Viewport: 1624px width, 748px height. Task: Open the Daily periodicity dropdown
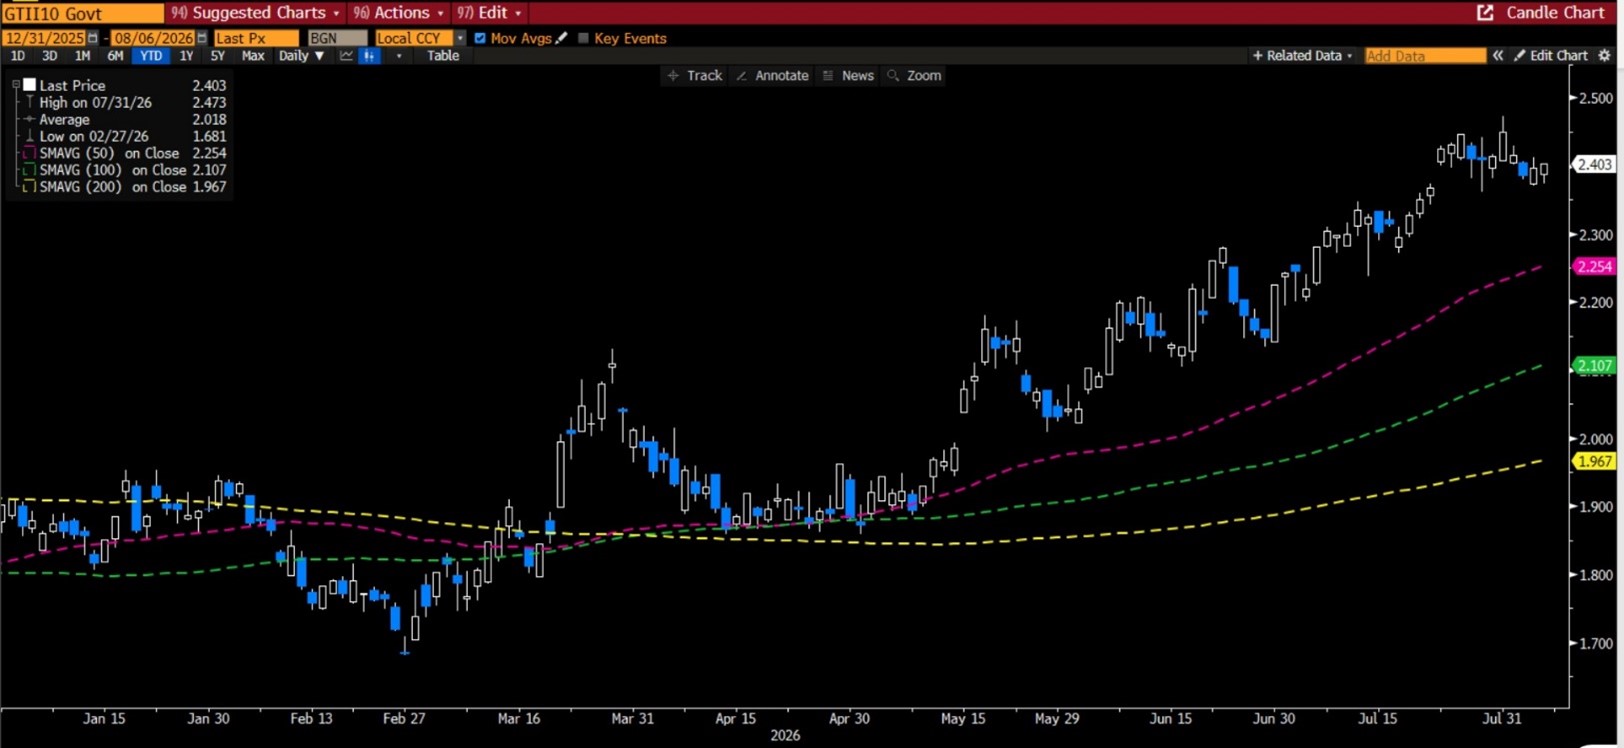click(301, 56)
